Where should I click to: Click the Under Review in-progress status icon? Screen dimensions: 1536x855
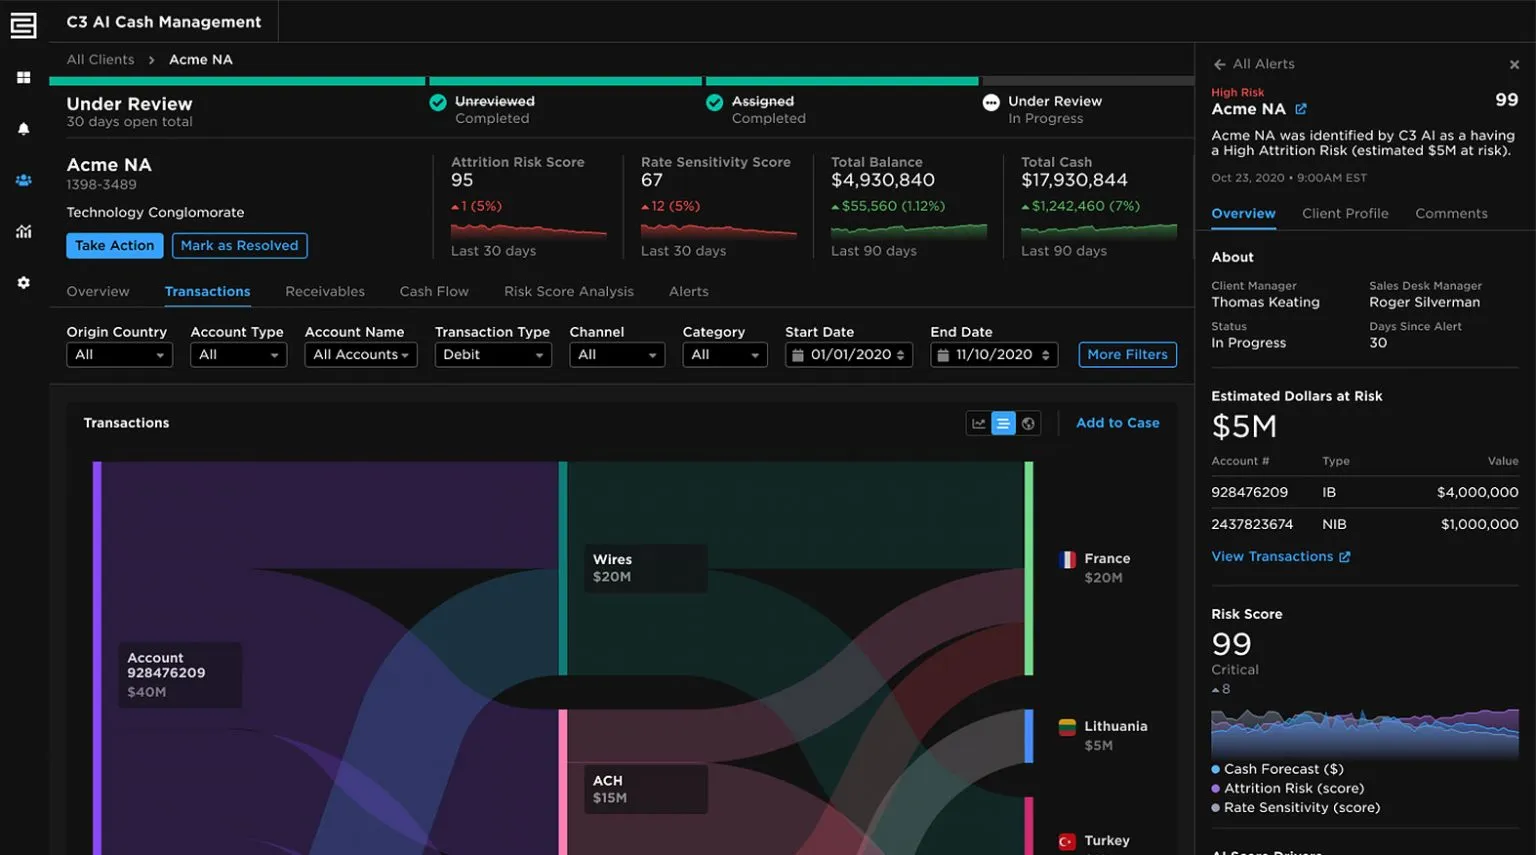tap(991, 103)
